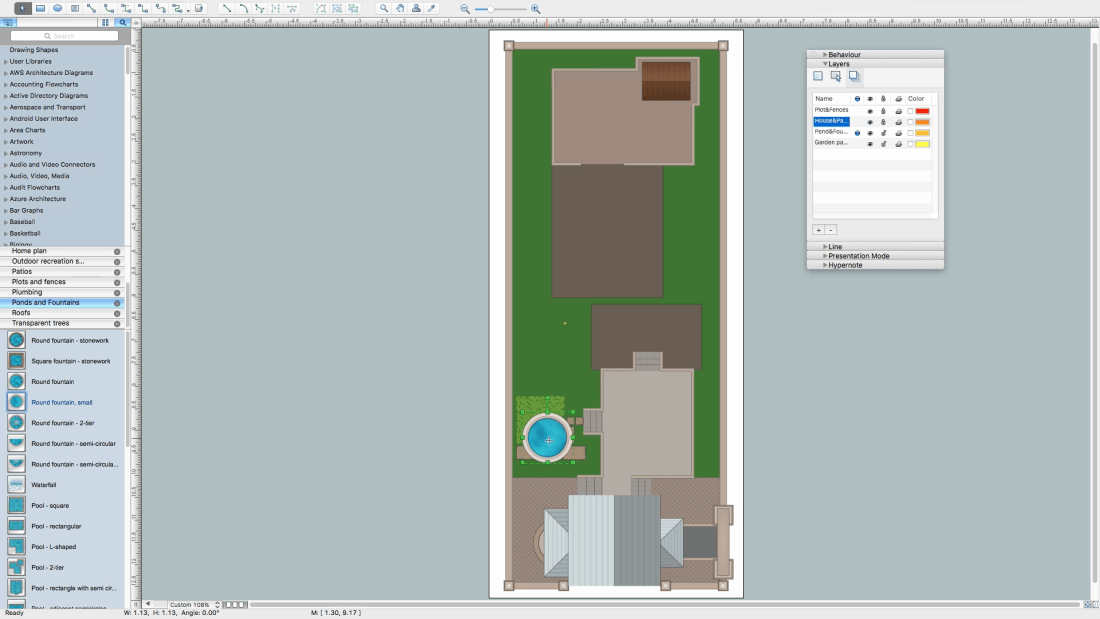
Task: Add a new layer with plus button
Action: [x=818, y=230]
